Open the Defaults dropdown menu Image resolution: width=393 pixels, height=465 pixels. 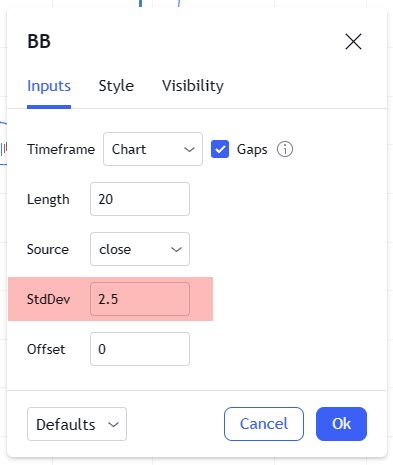(x=77, y=424)
